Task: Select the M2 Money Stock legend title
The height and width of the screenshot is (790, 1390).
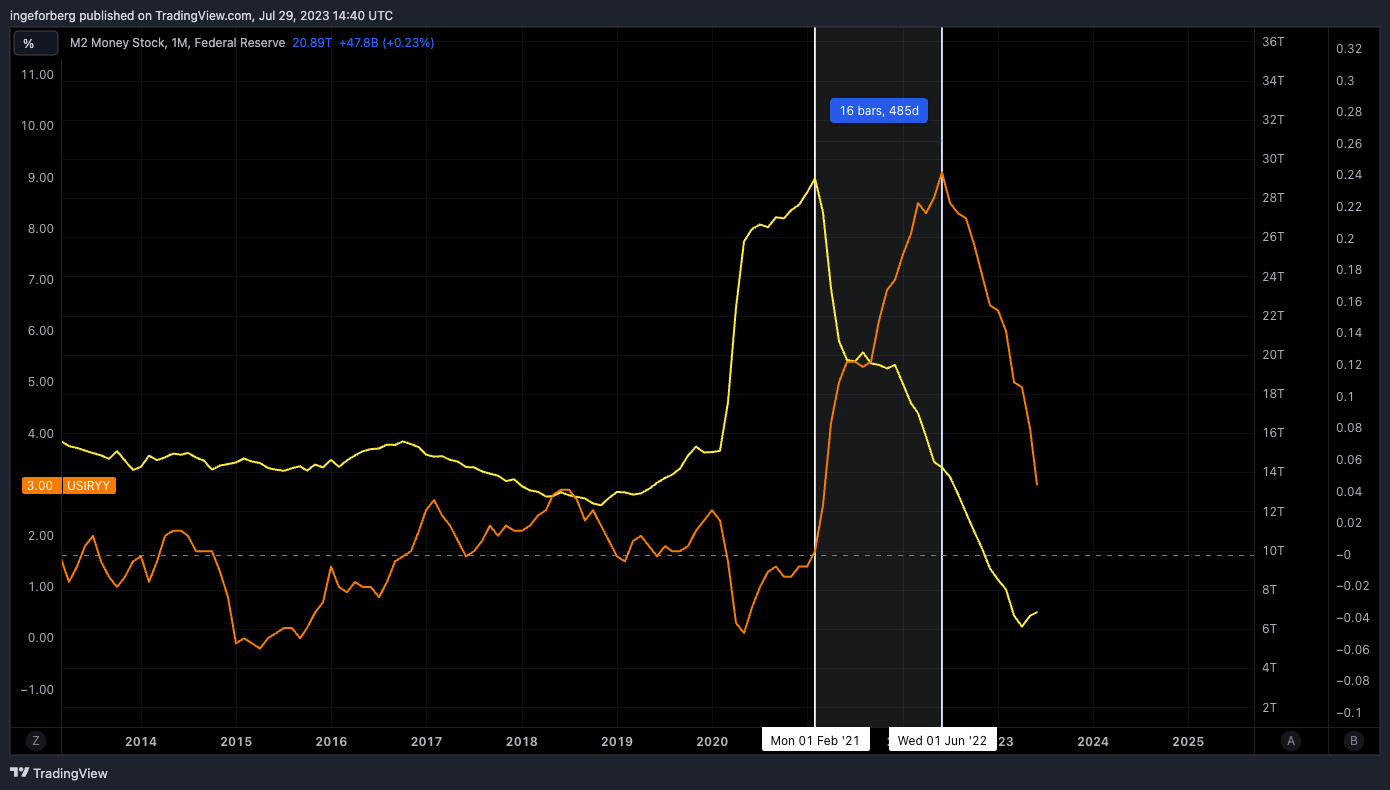Action: [177, 43]
